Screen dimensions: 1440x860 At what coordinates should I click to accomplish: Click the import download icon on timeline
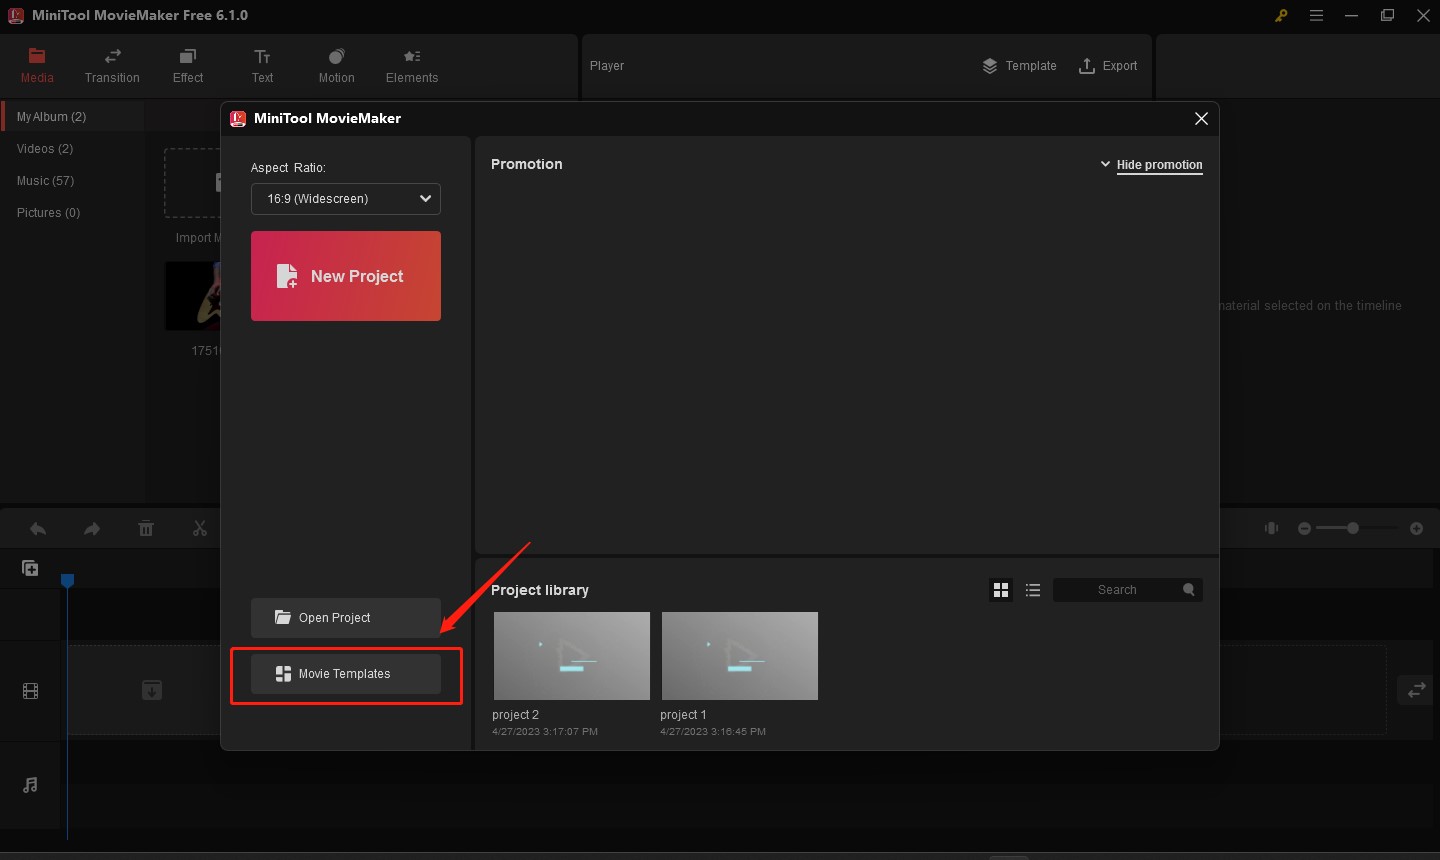[x=152, y=690]
